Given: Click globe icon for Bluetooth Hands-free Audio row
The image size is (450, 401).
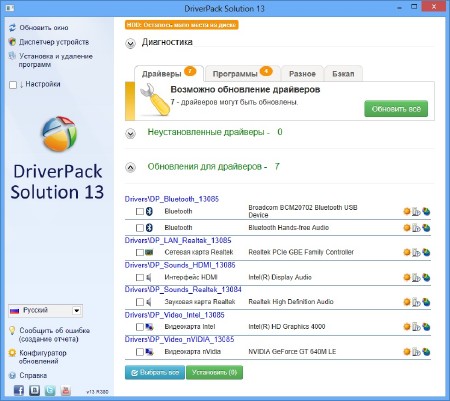Looking at the screenshot, I should pos(426,228).
